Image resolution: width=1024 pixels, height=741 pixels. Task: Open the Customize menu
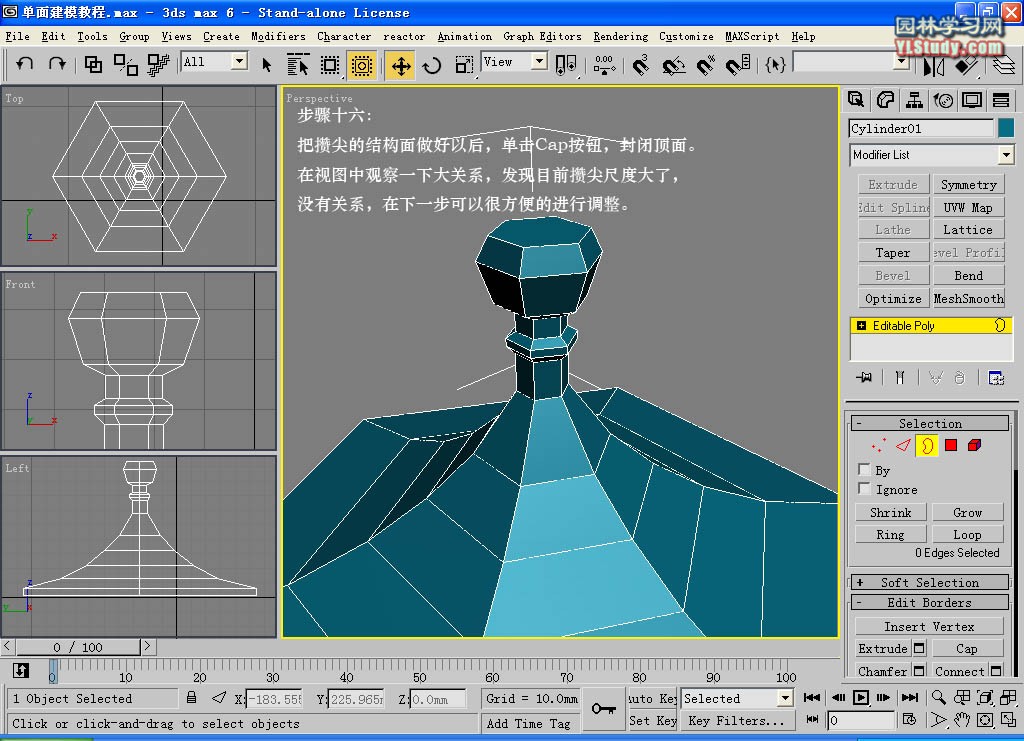pos(686,37)
